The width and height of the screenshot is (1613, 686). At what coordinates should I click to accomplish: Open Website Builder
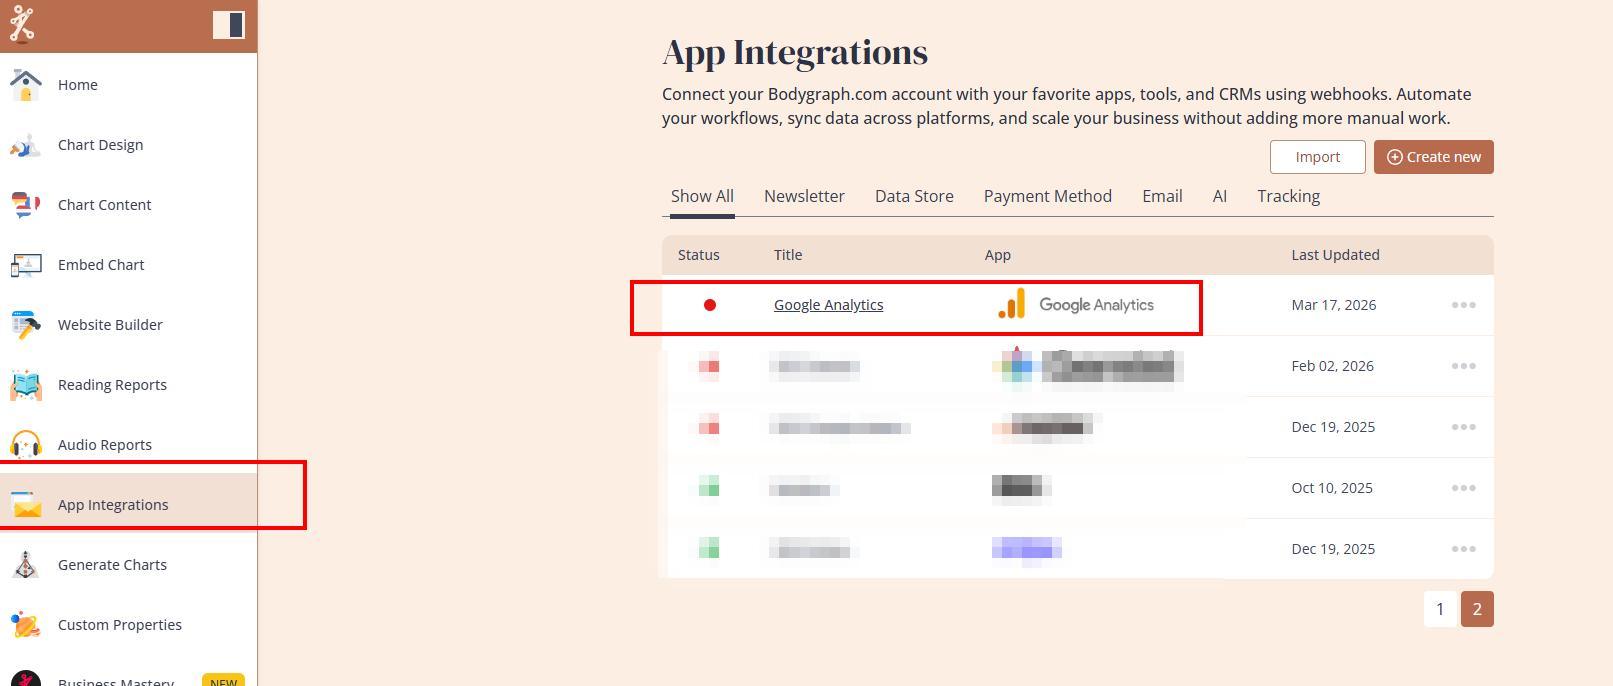tap(110, 325)
